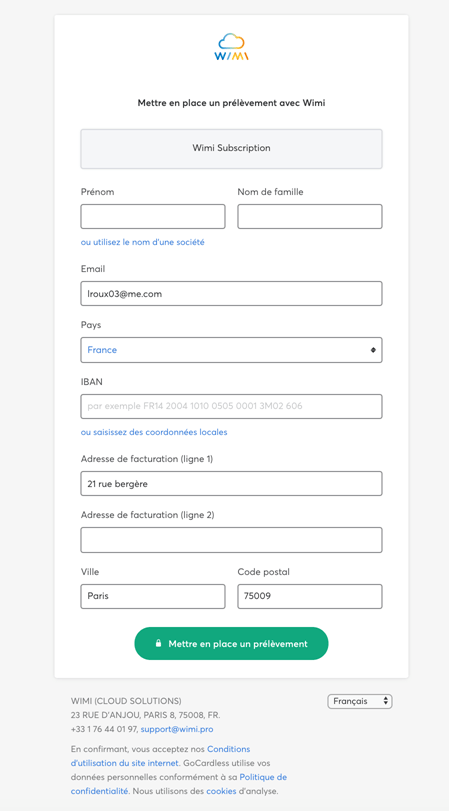
Task: Click 'ou saisissez des coordonnées locales' link
Action: pos(154,432)
